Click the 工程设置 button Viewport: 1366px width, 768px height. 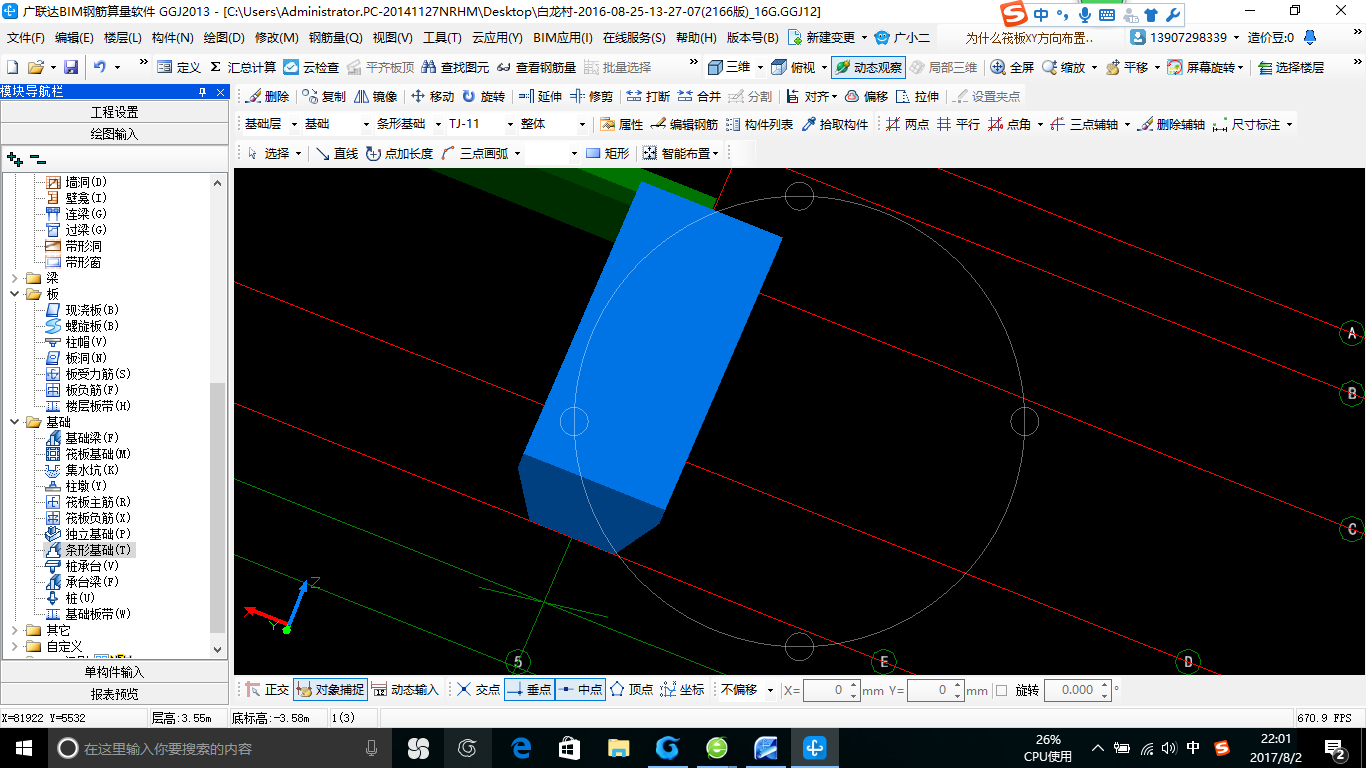[114, 112]
